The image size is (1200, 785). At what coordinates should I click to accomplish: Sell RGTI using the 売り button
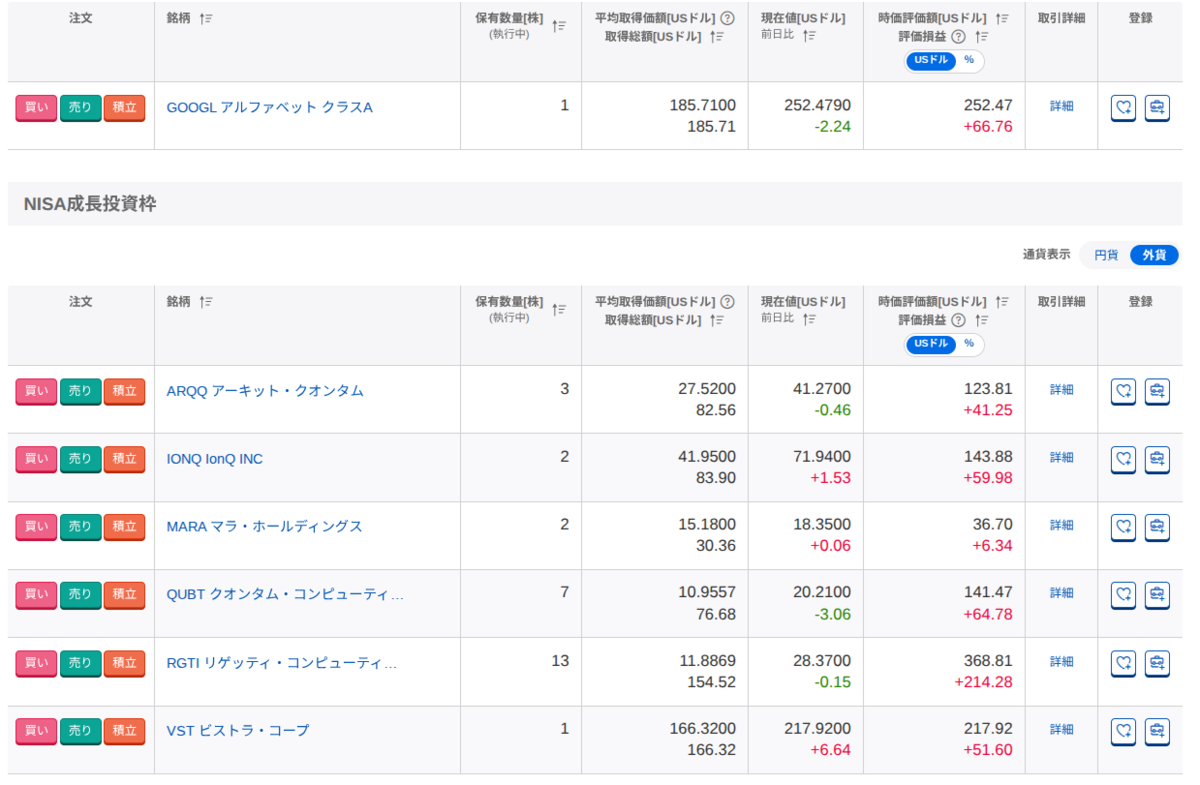coord(80,663)
